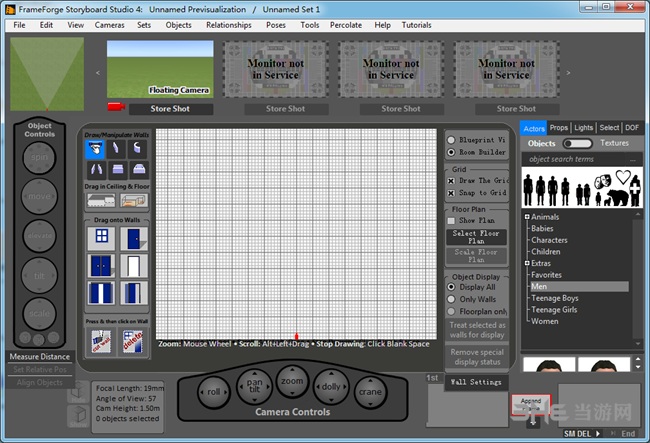Screen dimensions: 650x443
Task: Click the Floating Camera preview thumbnail
Action: click(x=160, y=69)
